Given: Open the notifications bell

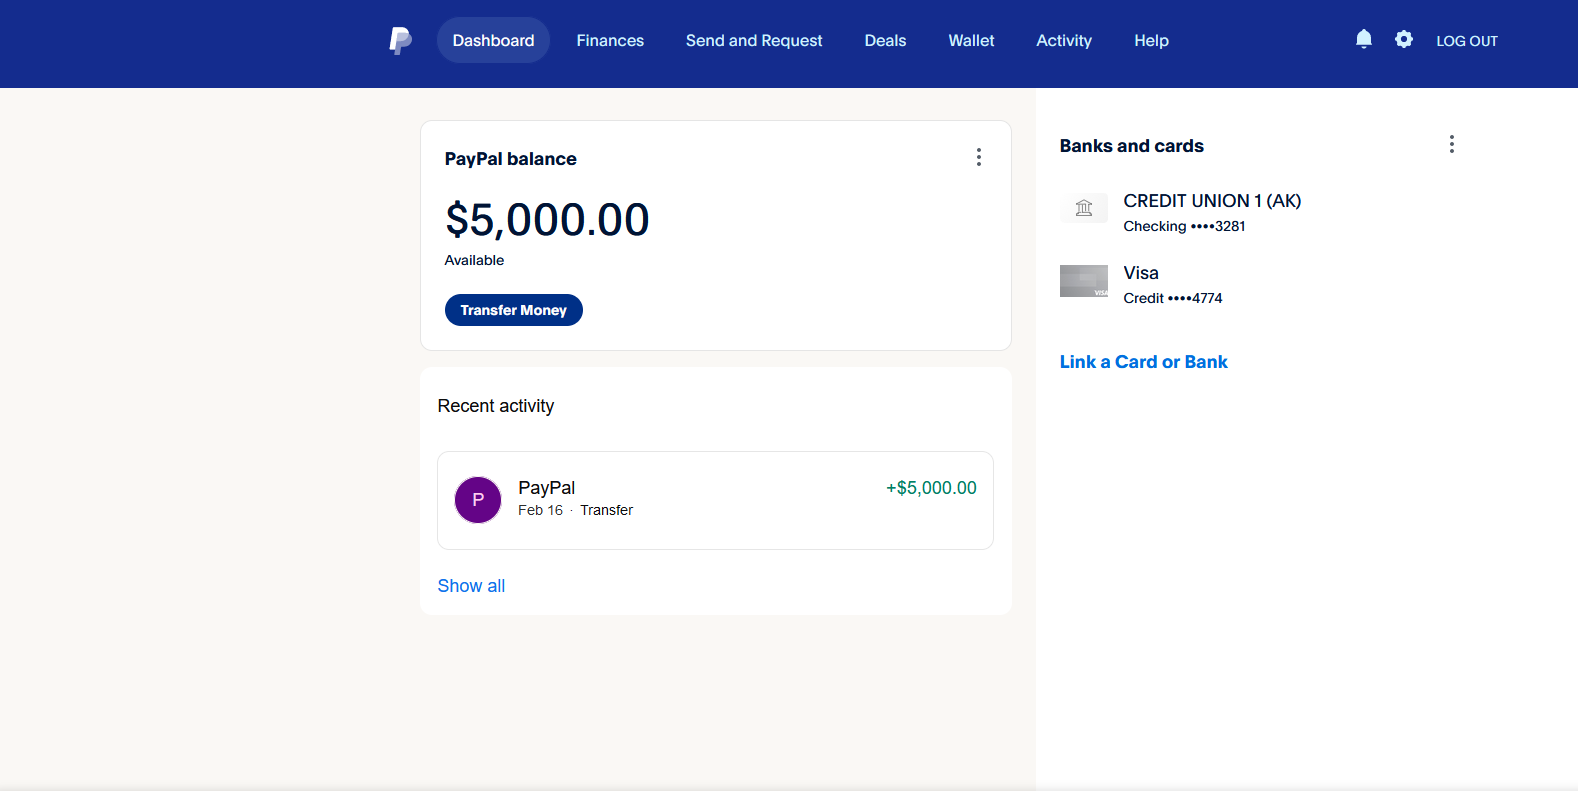Looking at the screenshot, I should click(x=1363, y=39).
